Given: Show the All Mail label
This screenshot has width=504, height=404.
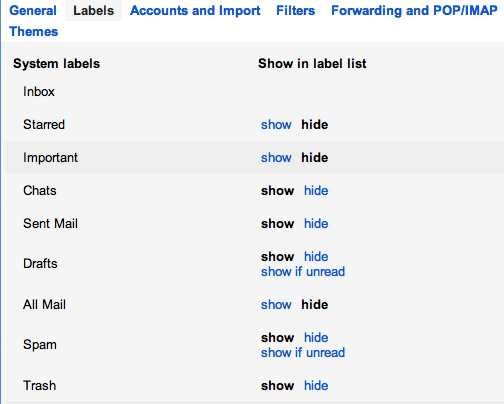Looking at the screenshot, I should tap(276, 305).
